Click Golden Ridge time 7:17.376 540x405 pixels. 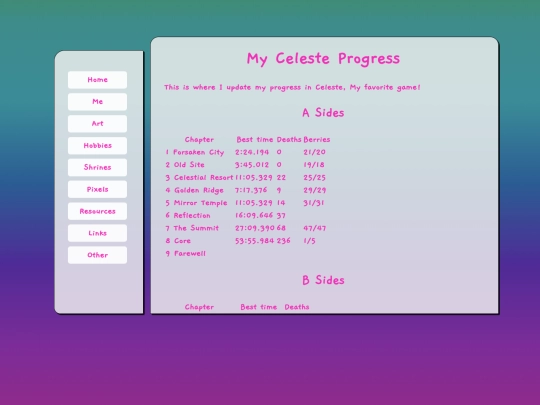click(x=251, y=190)
